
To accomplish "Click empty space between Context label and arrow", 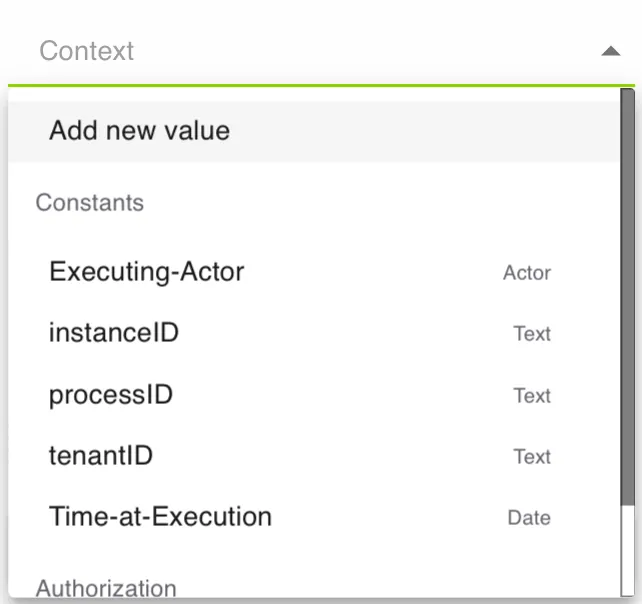I will (x=364, y=51).
